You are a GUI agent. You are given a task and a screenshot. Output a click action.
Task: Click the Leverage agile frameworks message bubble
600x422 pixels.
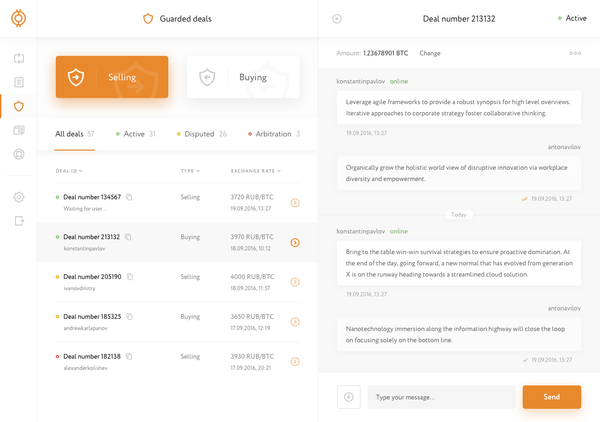click(x=459, y=108)
